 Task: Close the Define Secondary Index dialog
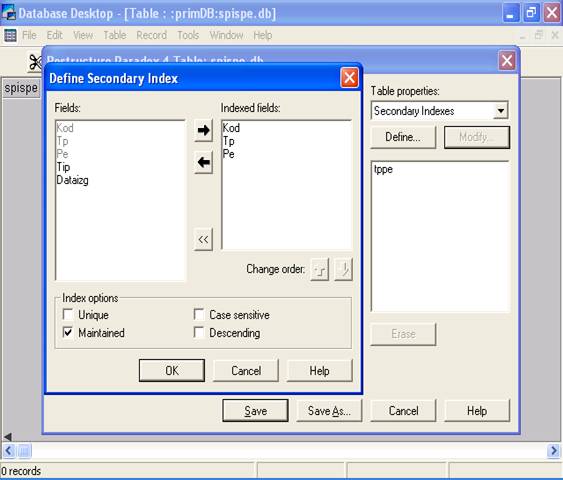point(349,78)
